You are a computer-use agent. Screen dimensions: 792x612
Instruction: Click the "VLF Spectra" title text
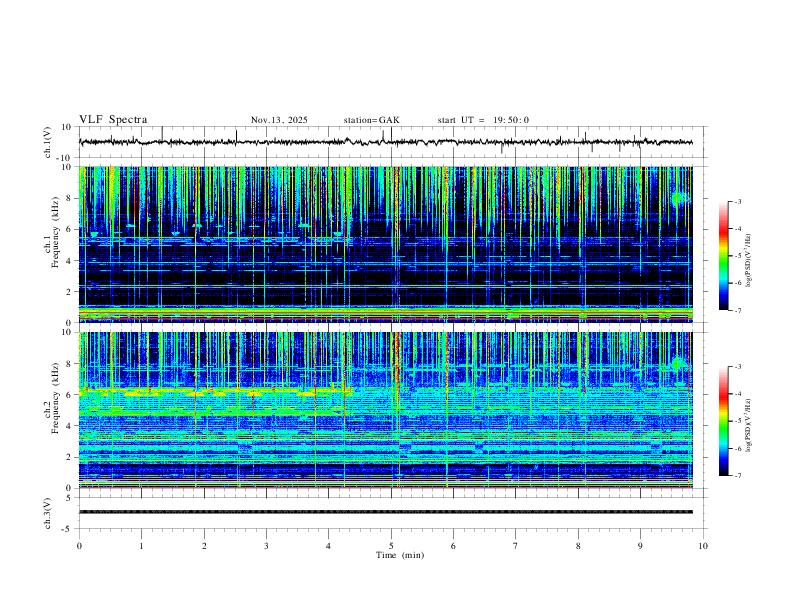click(x=113, y=120)
